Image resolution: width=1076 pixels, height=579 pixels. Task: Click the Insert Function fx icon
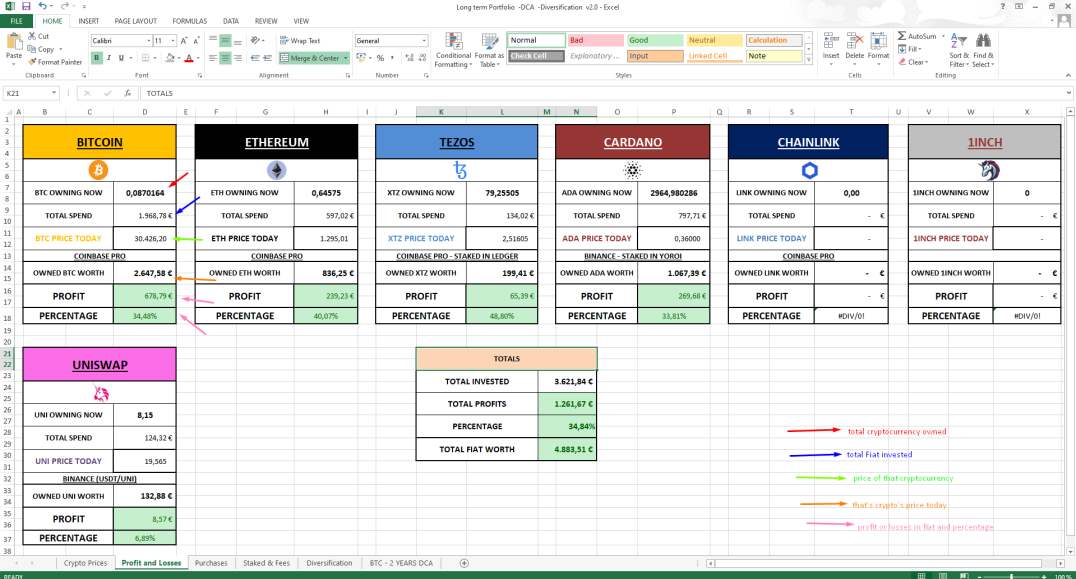tap(128, 93)
